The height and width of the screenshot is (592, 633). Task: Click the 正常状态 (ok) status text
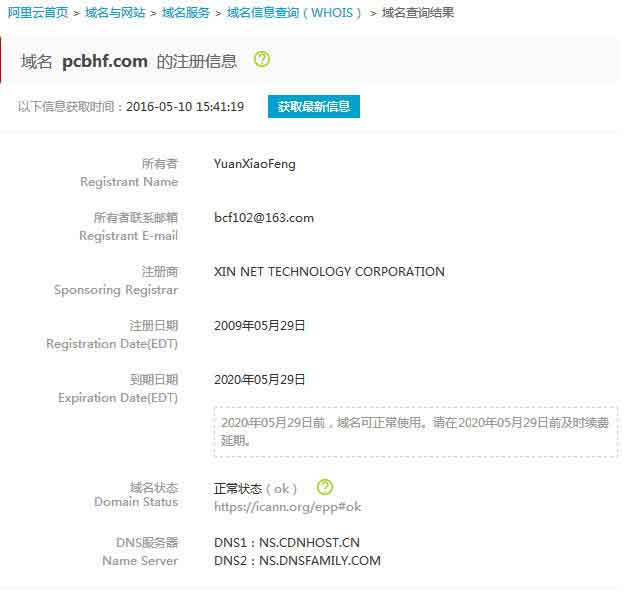tap(256, 489)
